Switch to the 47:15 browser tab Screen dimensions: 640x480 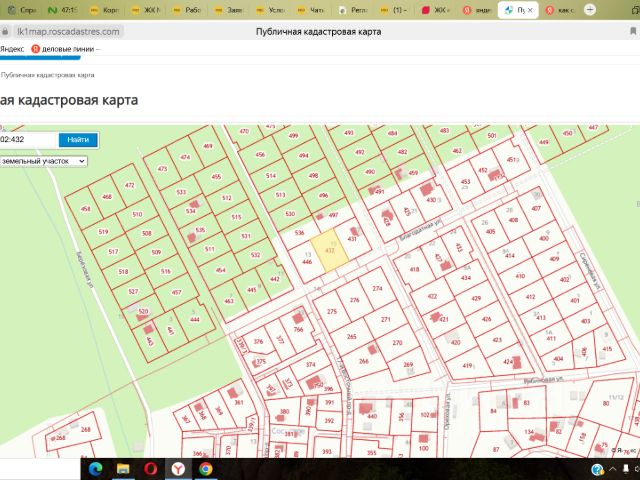62,10
